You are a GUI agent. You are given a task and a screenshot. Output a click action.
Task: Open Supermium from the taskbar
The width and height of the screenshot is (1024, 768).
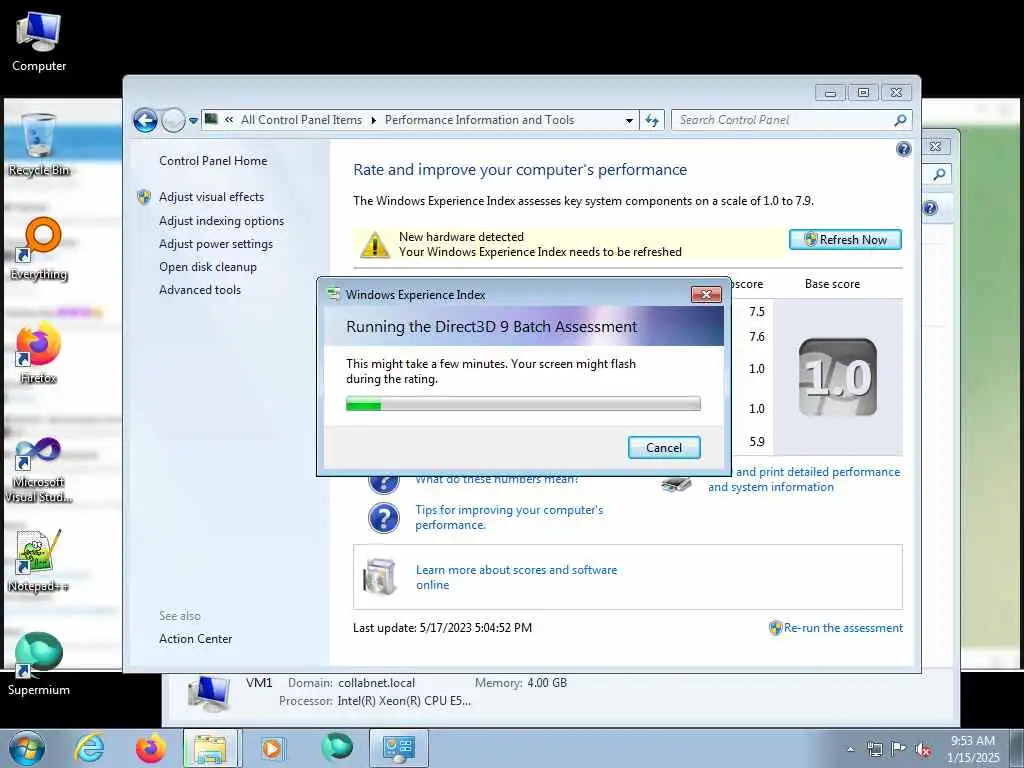pyautogui.click(x=336, y=746)
